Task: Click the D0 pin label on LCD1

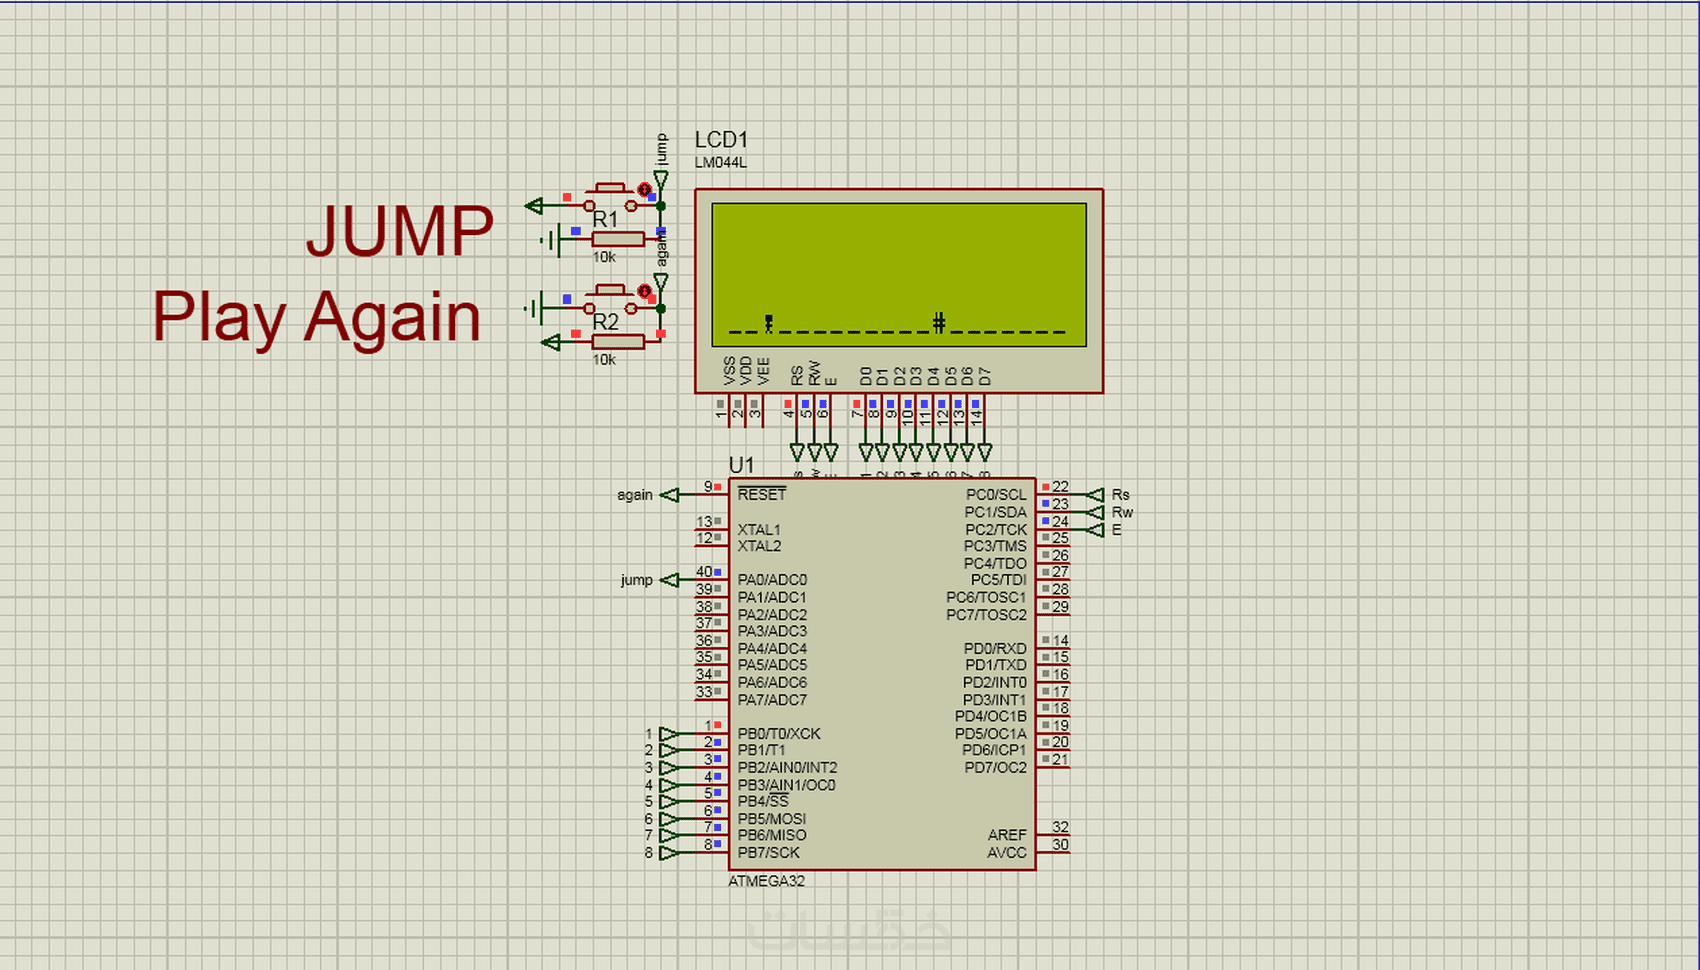Action: click(x=866, y=376)
